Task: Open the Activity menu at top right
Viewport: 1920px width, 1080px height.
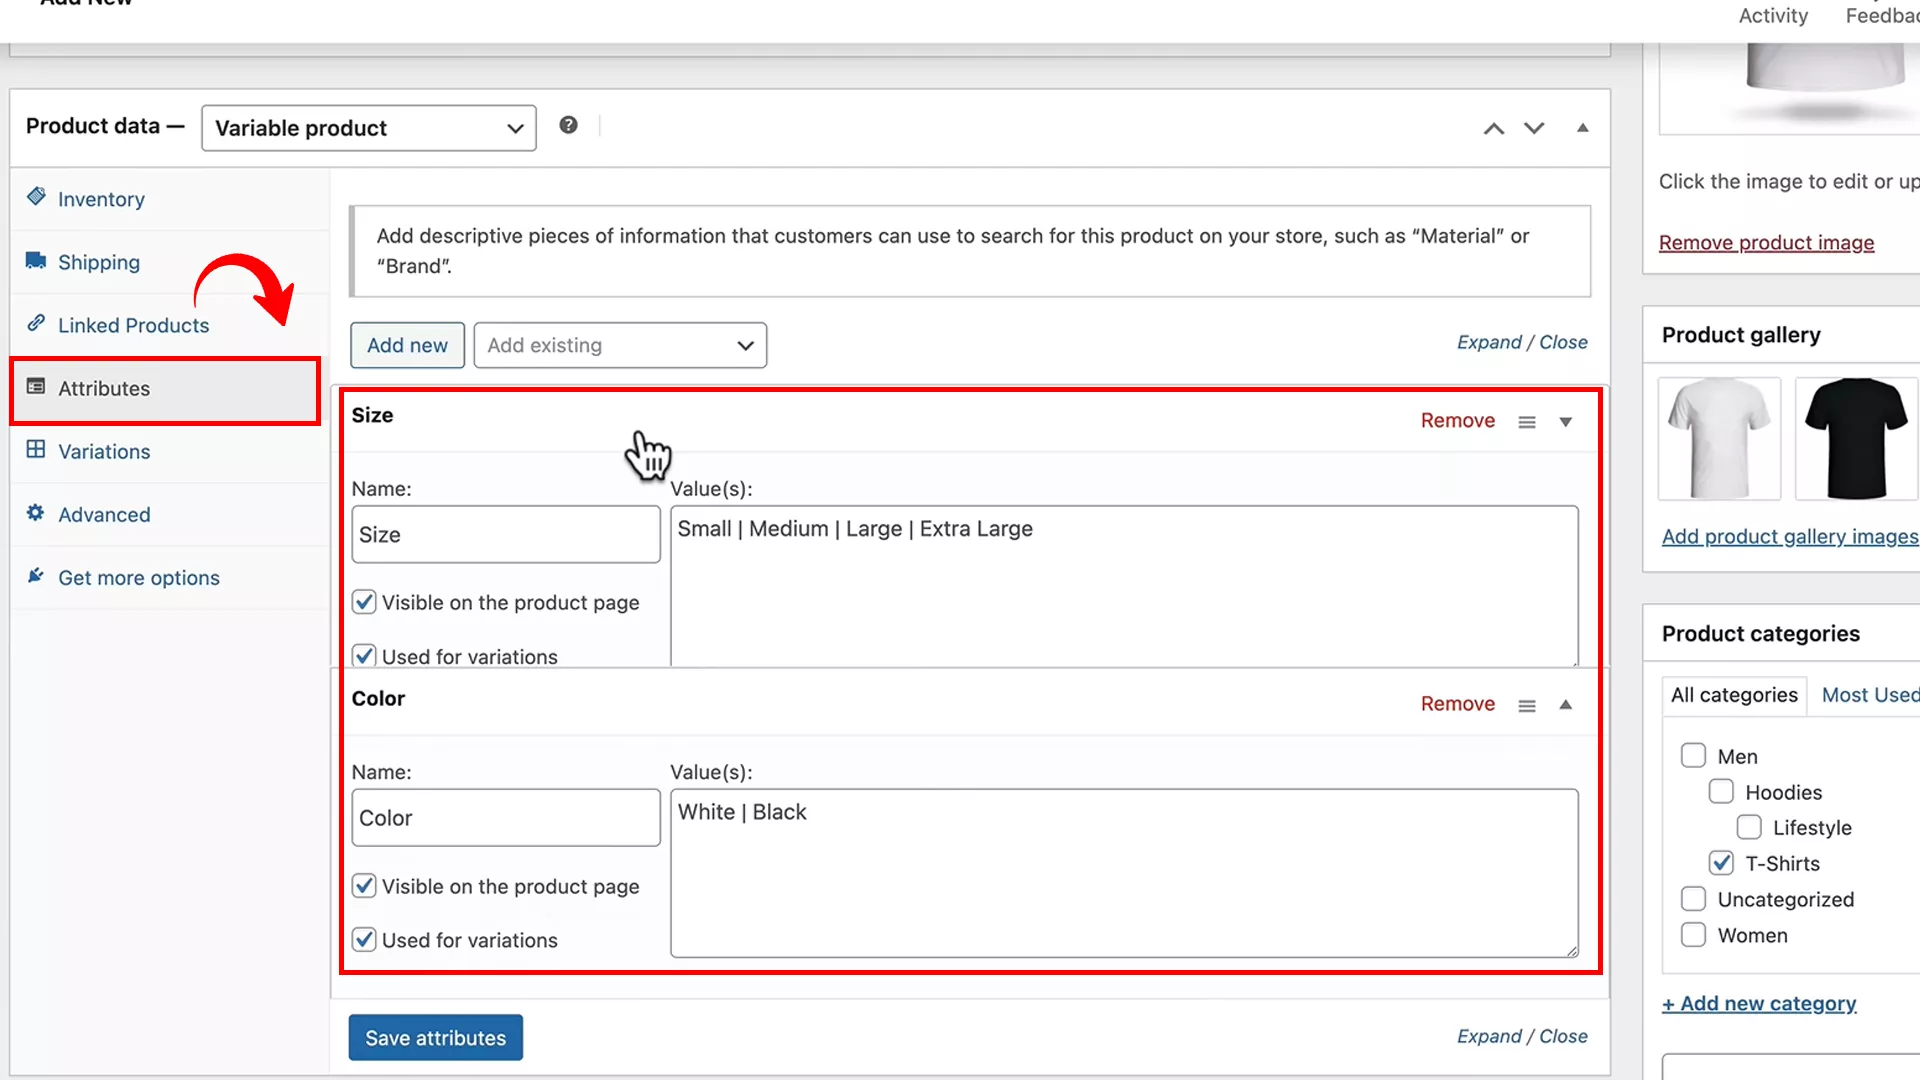Action: click(x=1772, y=15)
